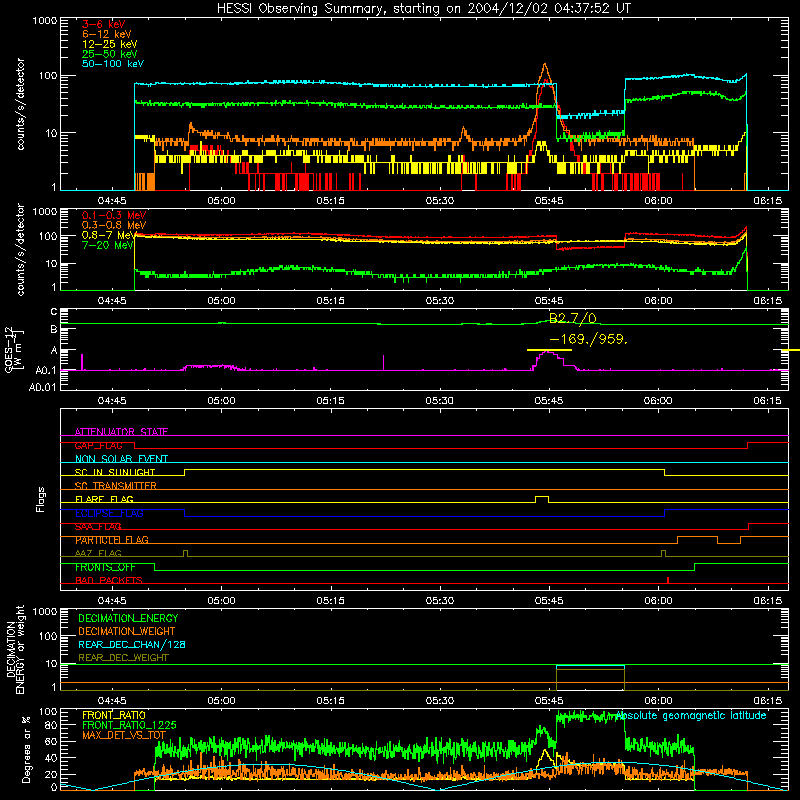Select the green 25-50 keV legend label
800x800 pixels.
110,54
